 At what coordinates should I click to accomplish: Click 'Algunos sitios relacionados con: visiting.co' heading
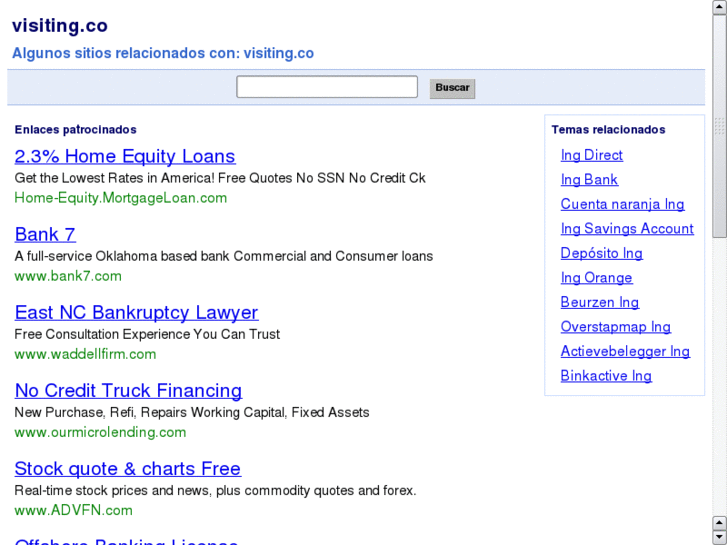point(163,53)
